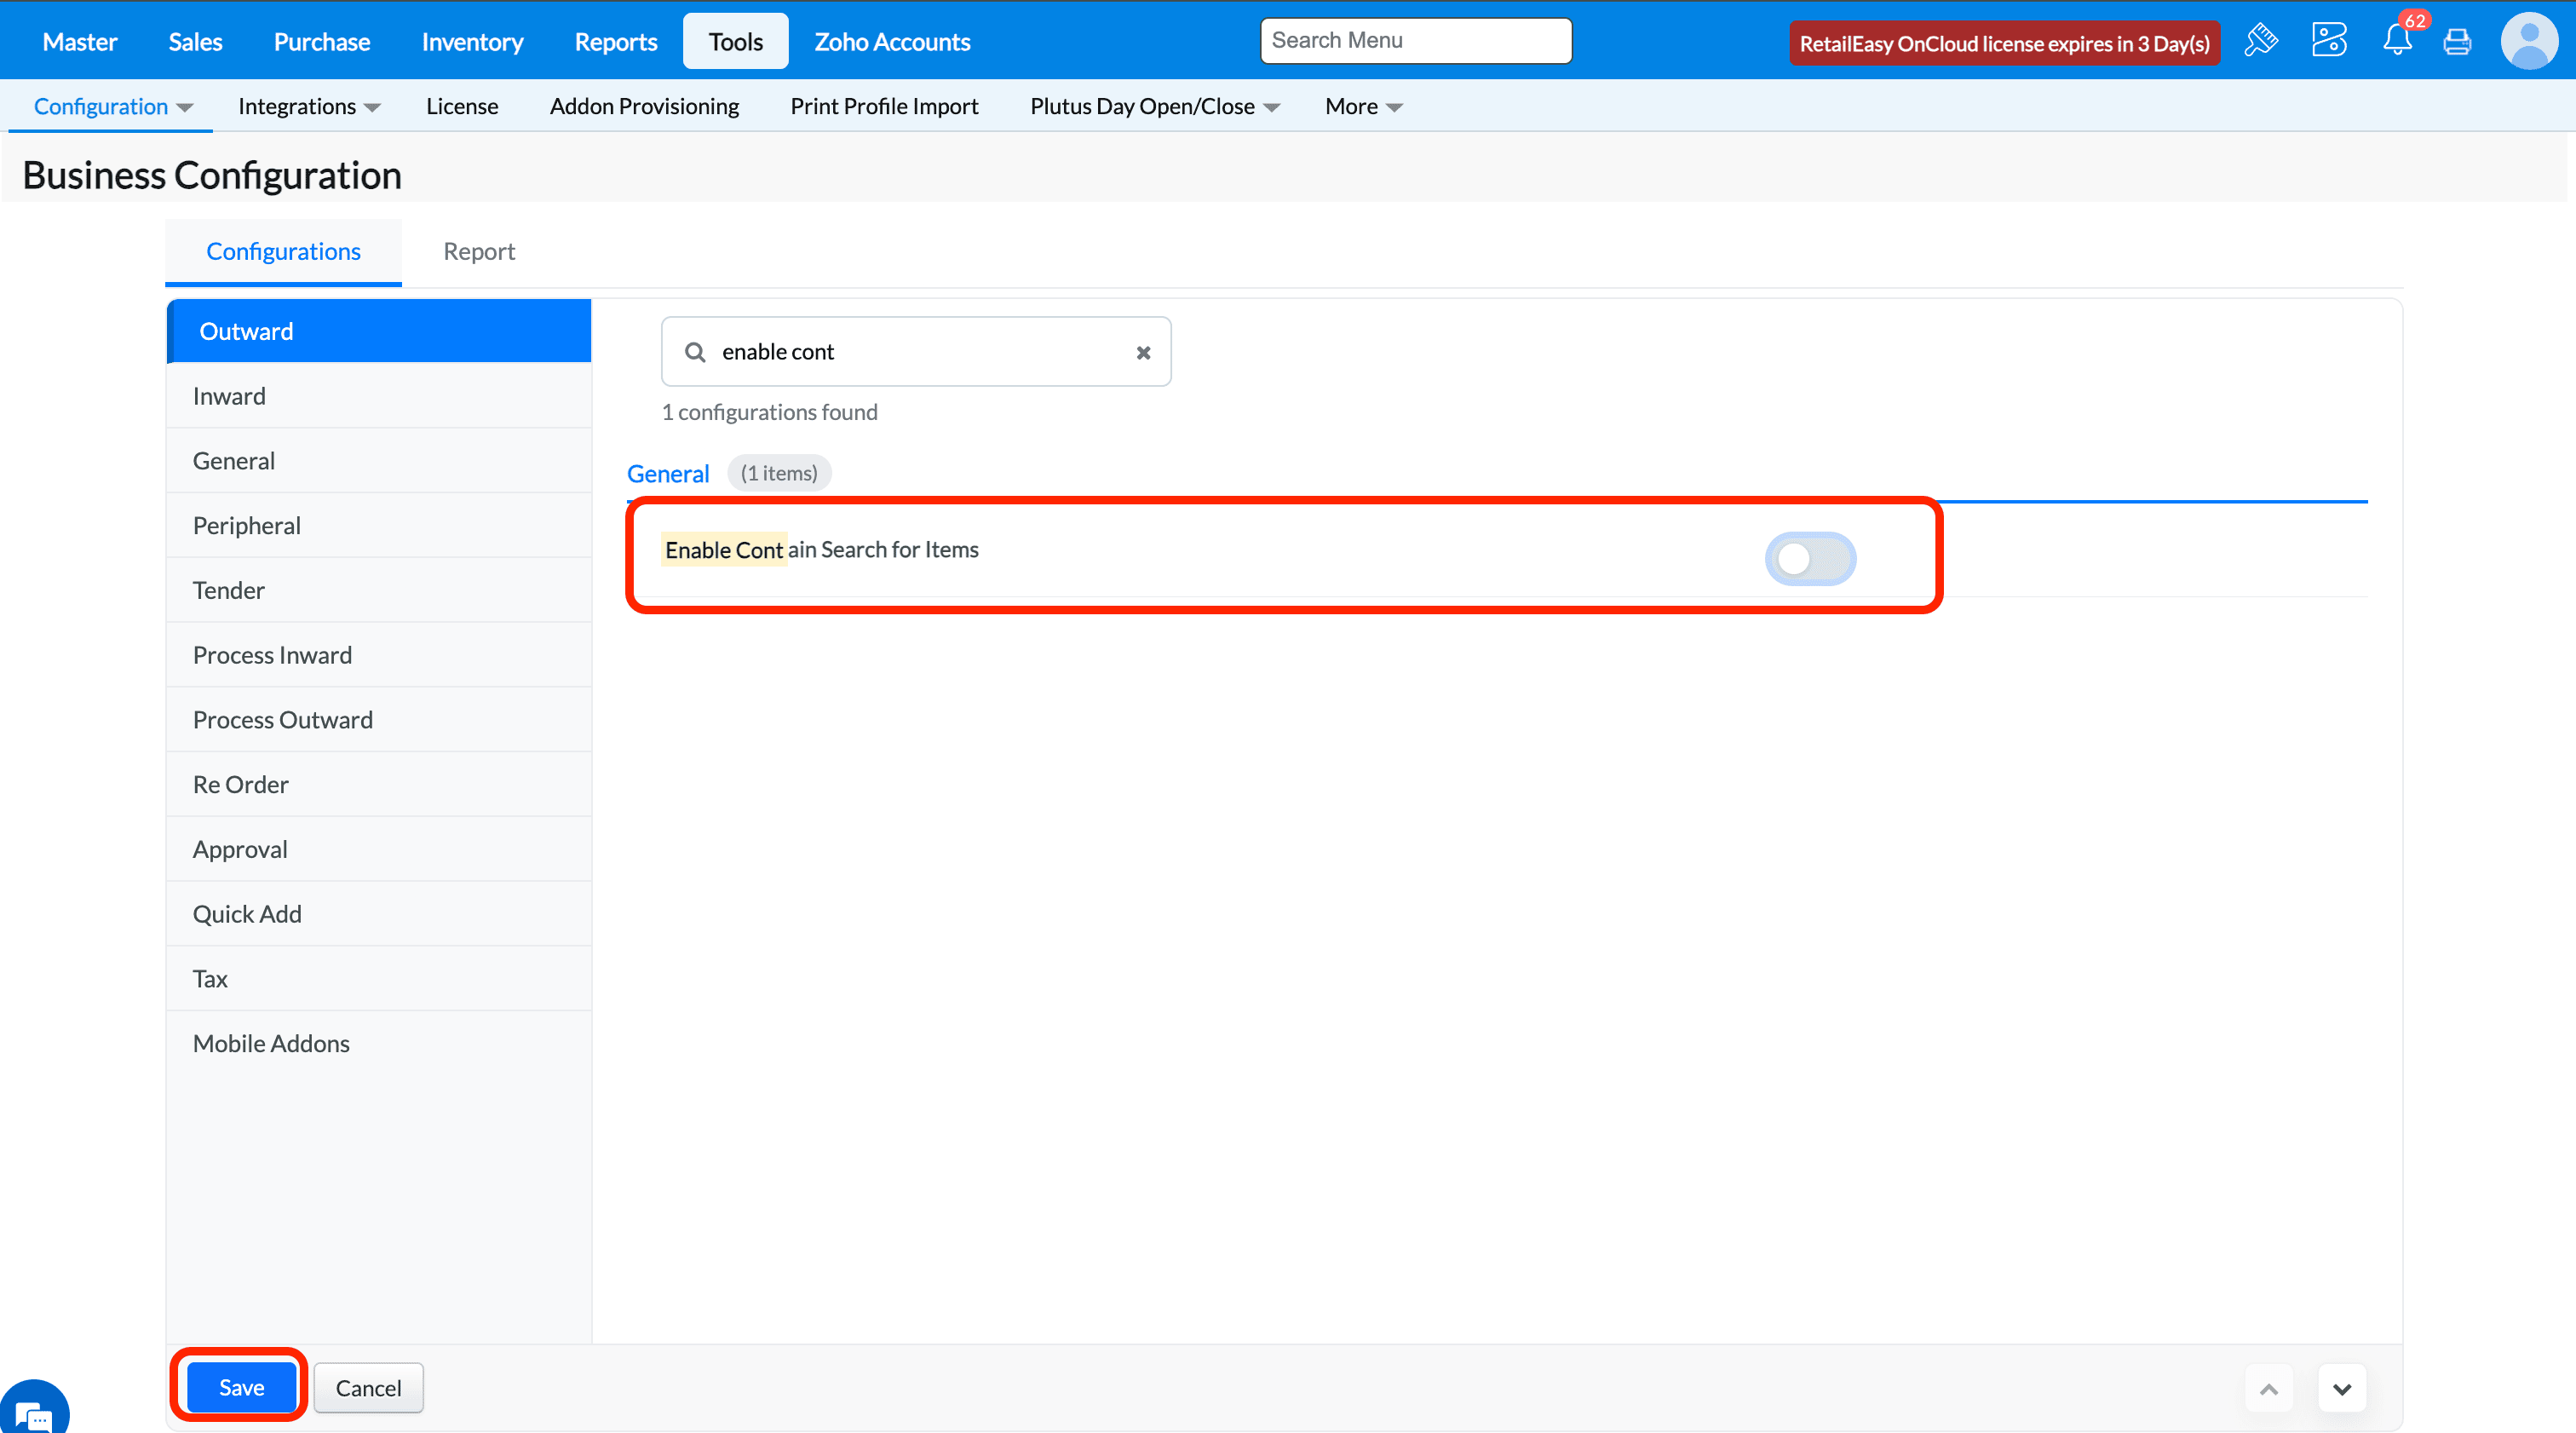Open the Plutus Day Open/Close dropdown

1154,106
